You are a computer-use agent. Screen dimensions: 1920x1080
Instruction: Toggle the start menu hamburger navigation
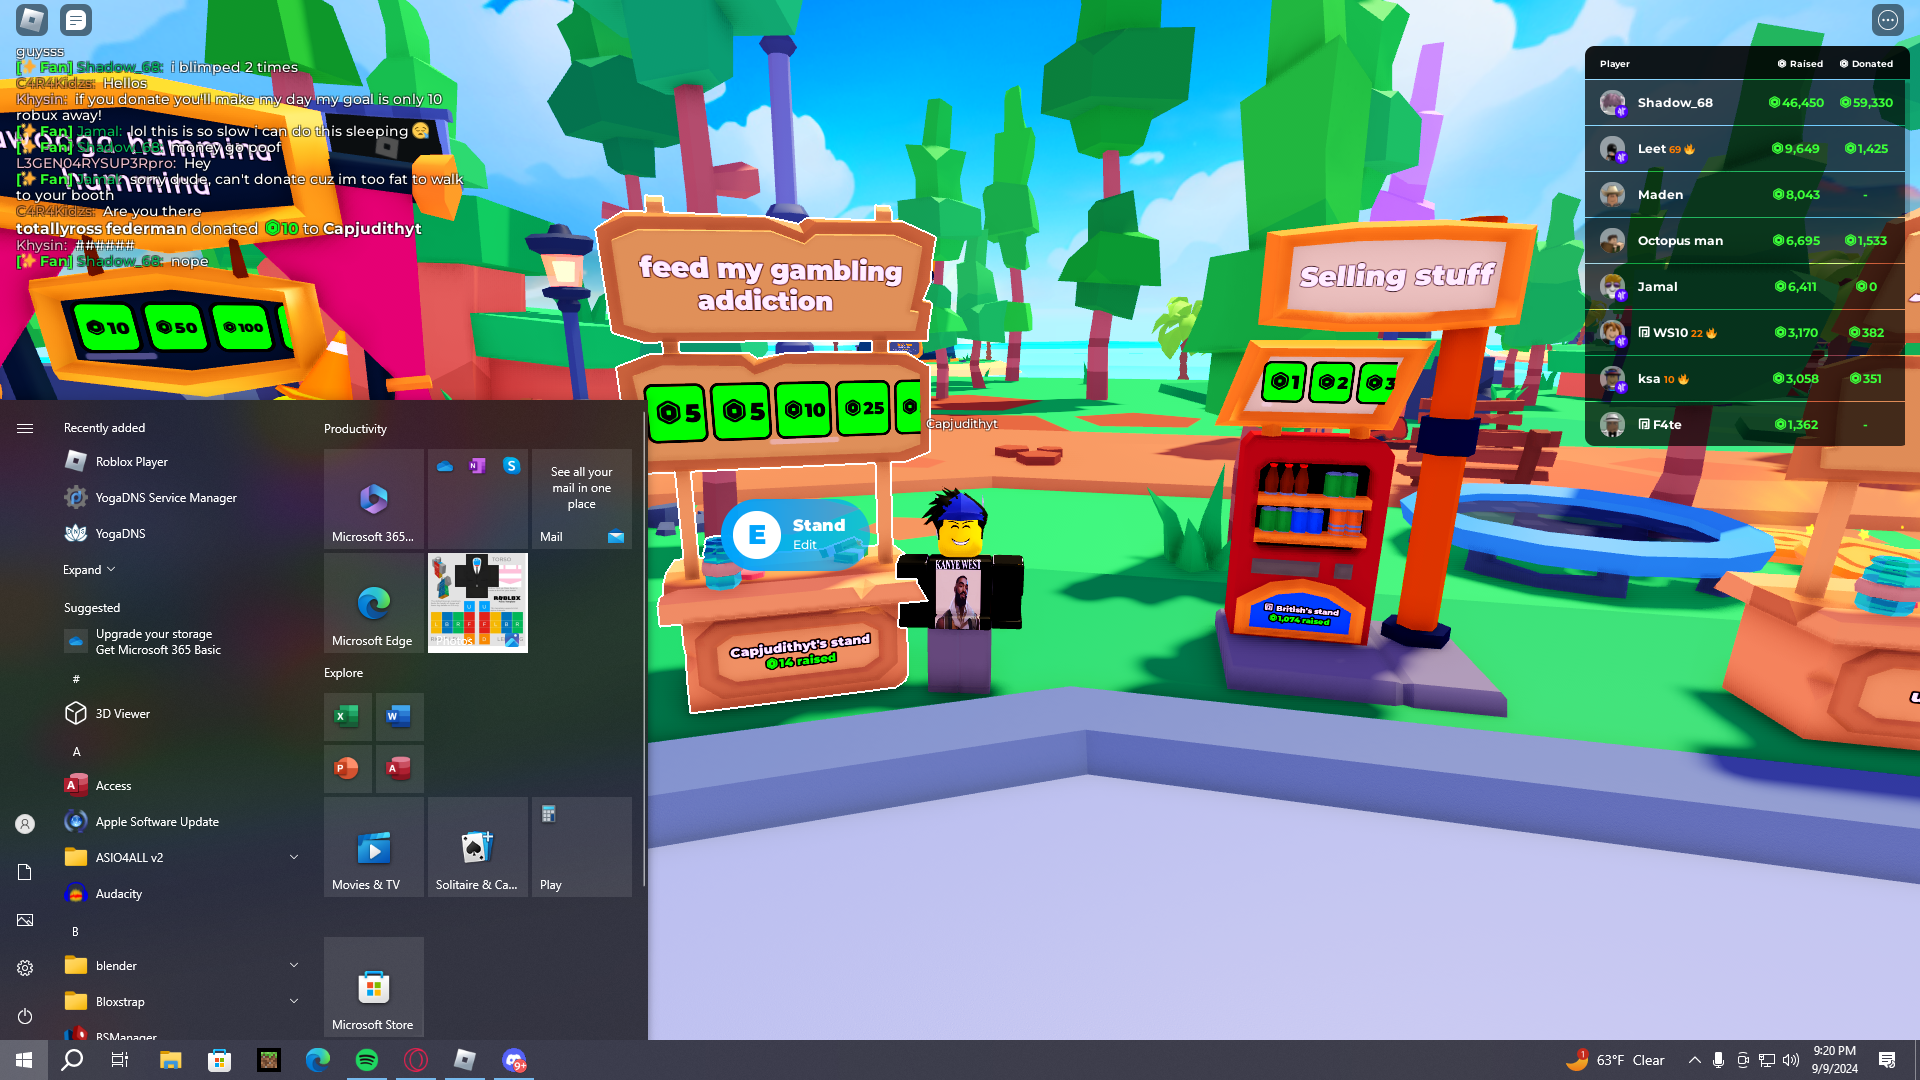coord(25,428)
